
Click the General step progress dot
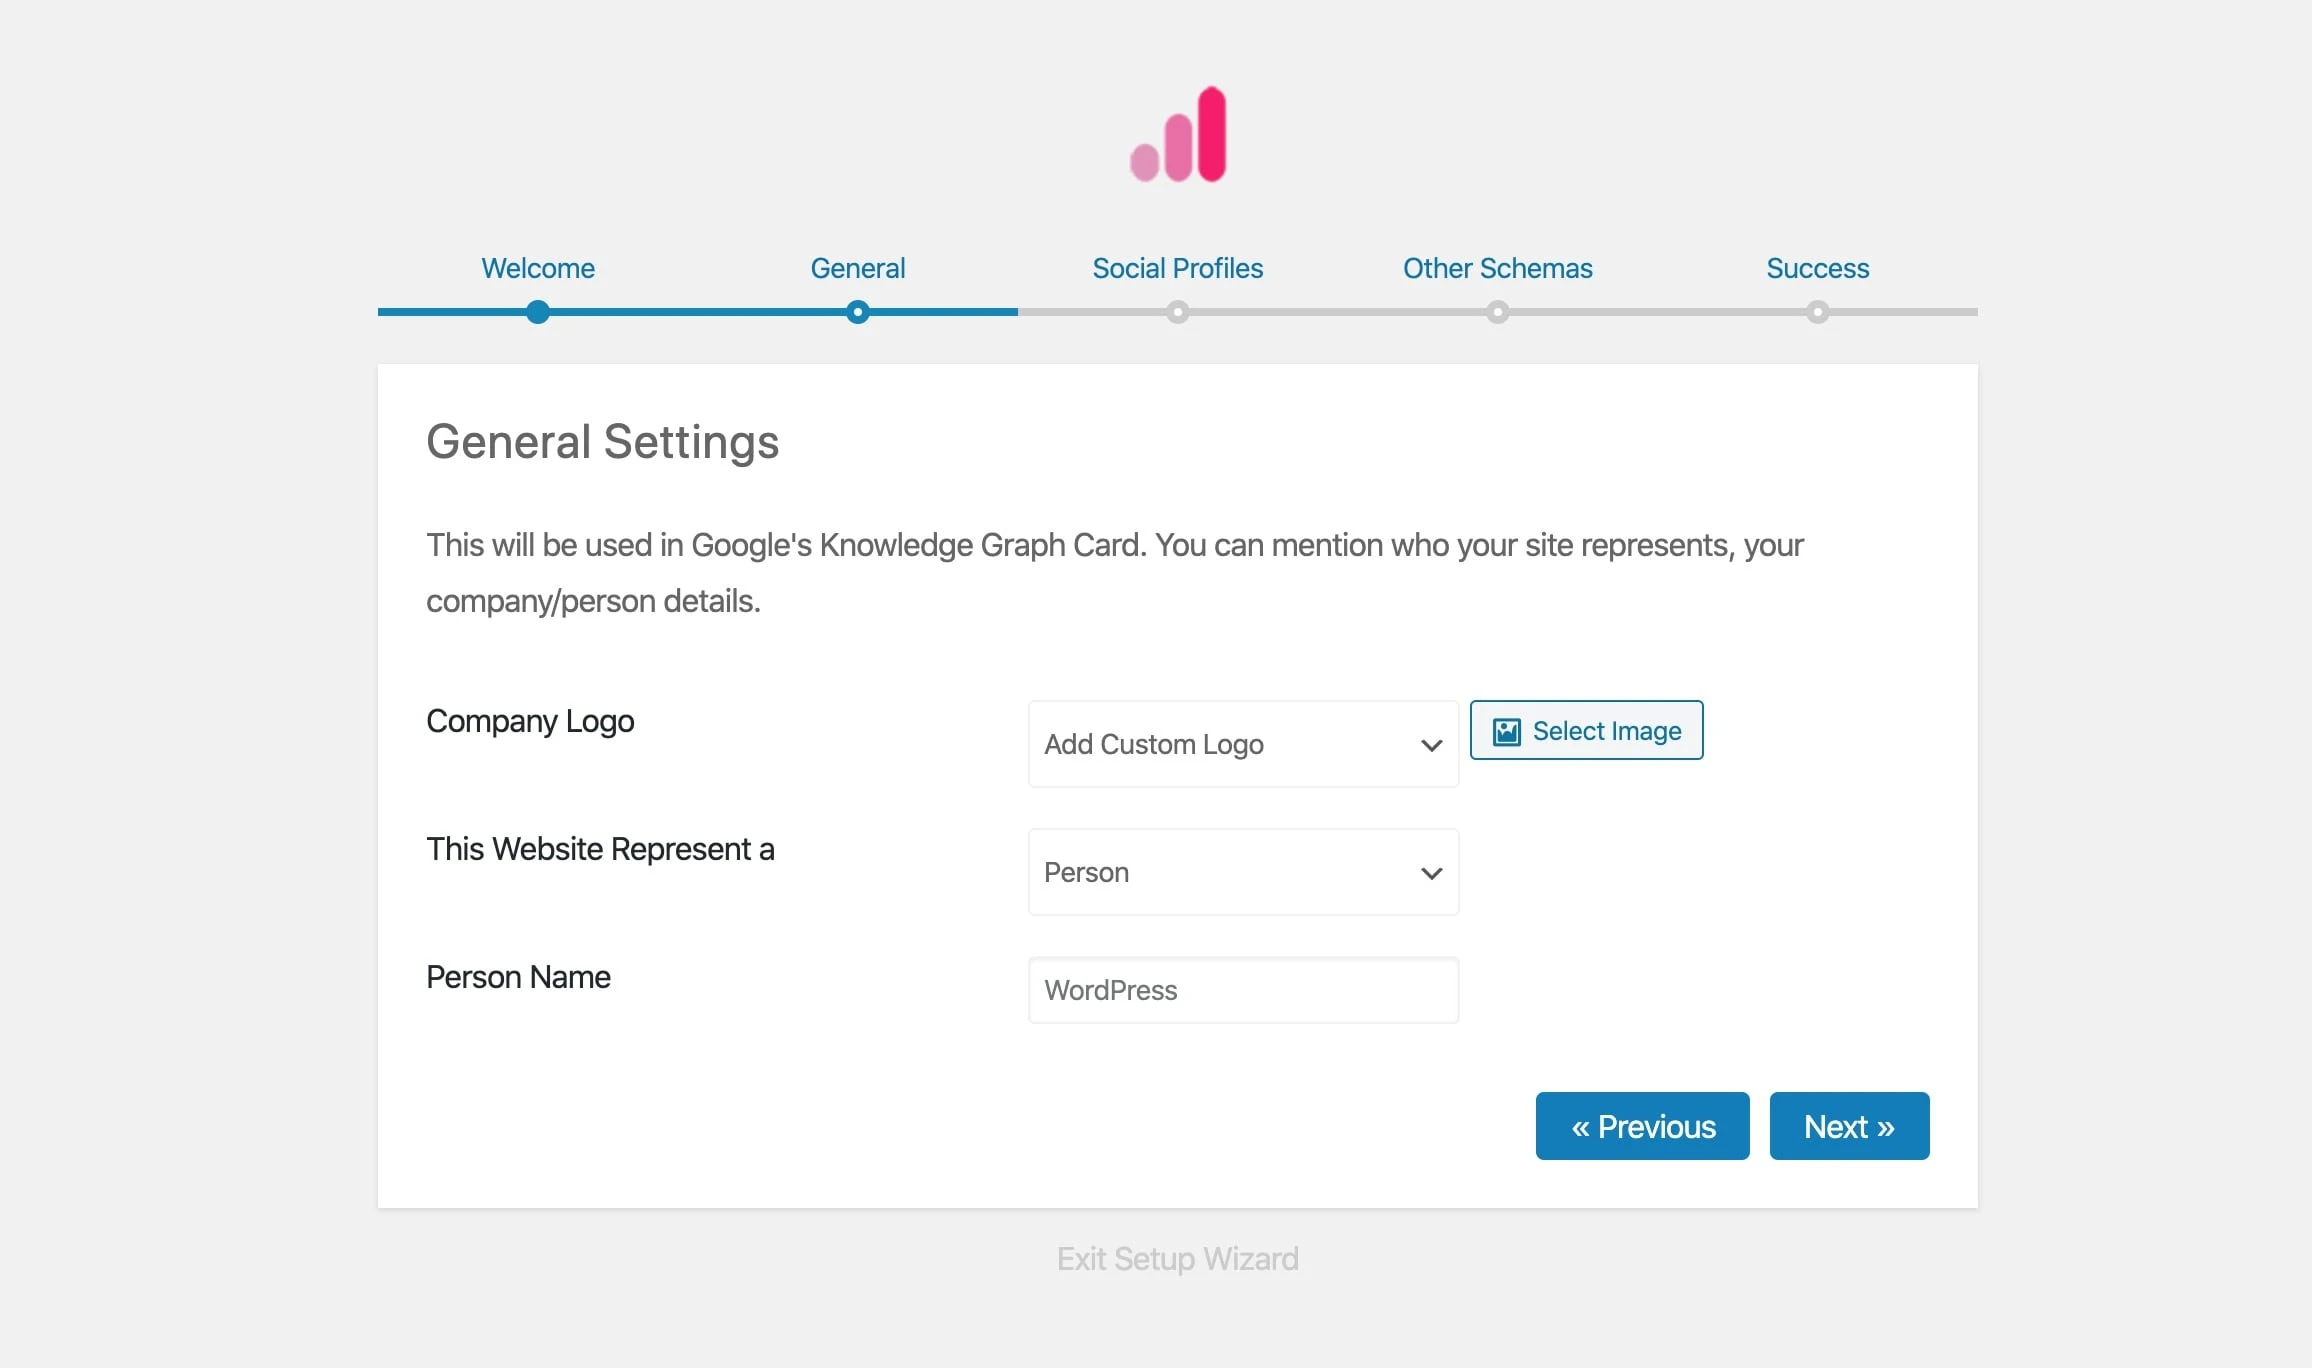(x=857, y=312)
